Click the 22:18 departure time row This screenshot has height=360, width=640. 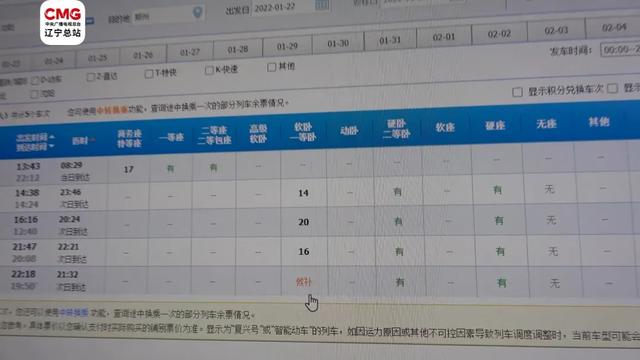pyautogui.click(x=23, y=274)
